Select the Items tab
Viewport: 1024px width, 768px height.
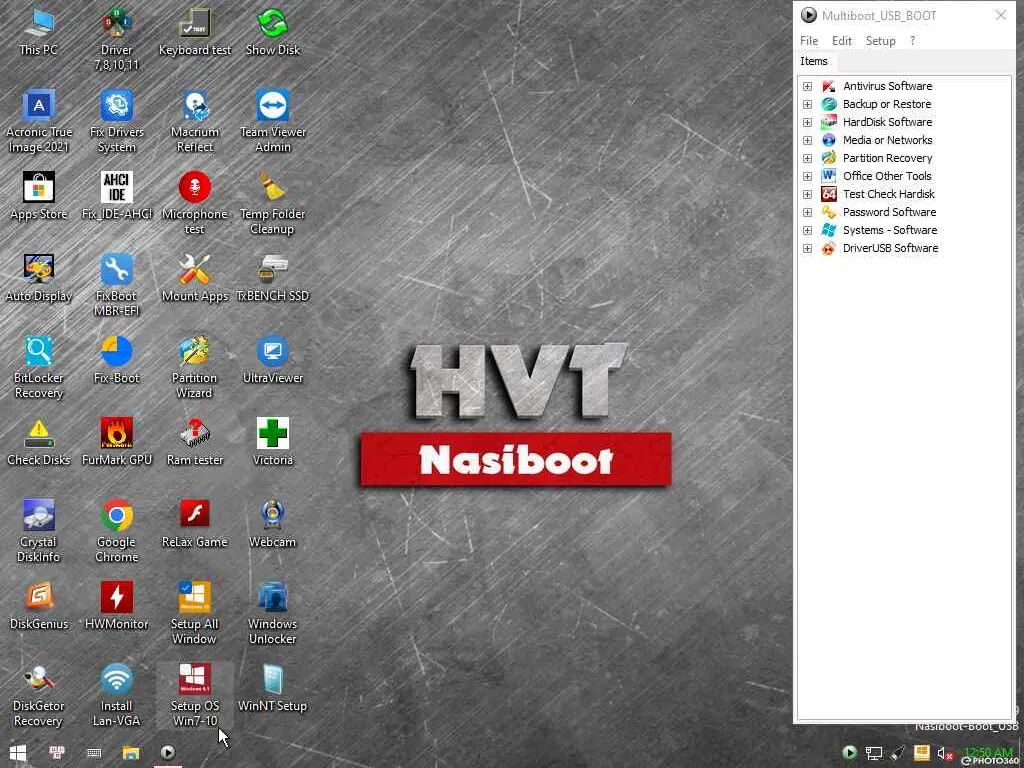click(814, 61)
